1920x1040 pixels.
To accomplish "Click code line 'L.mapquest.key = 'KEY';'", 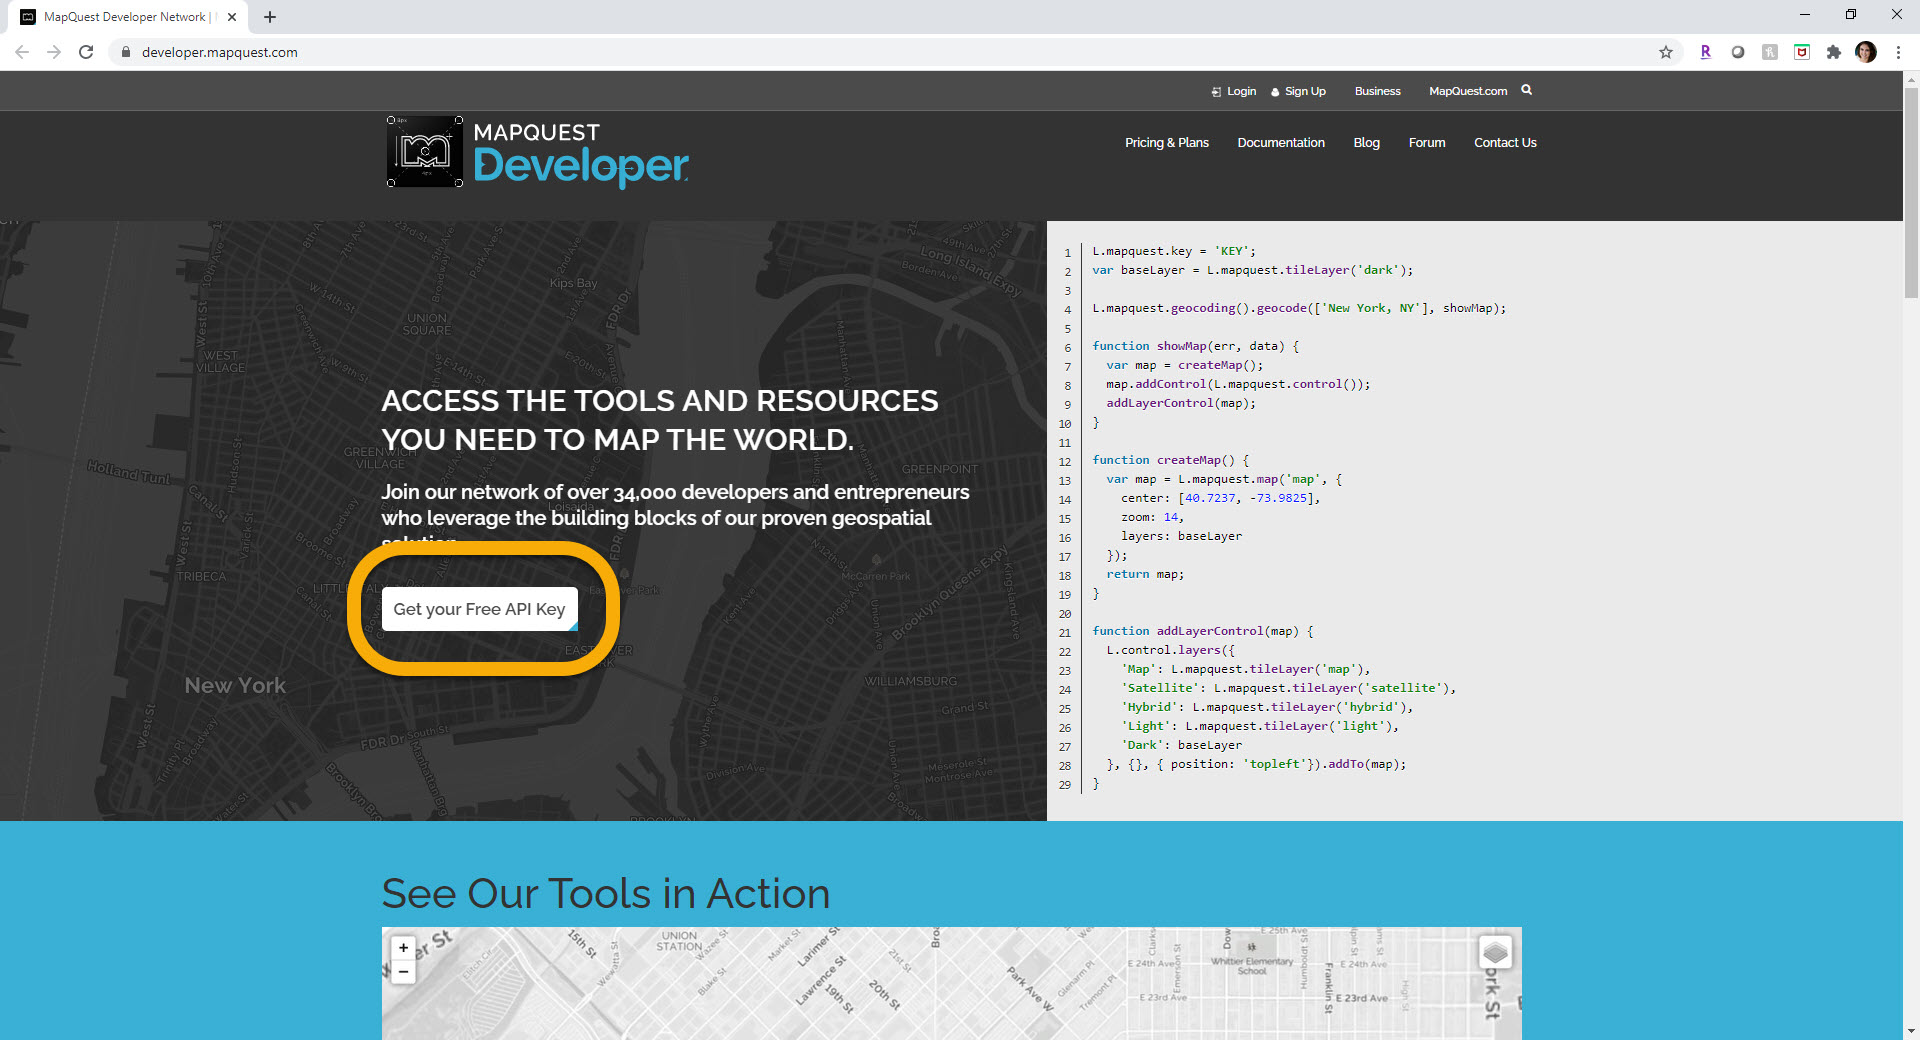I will (1174, 251).
